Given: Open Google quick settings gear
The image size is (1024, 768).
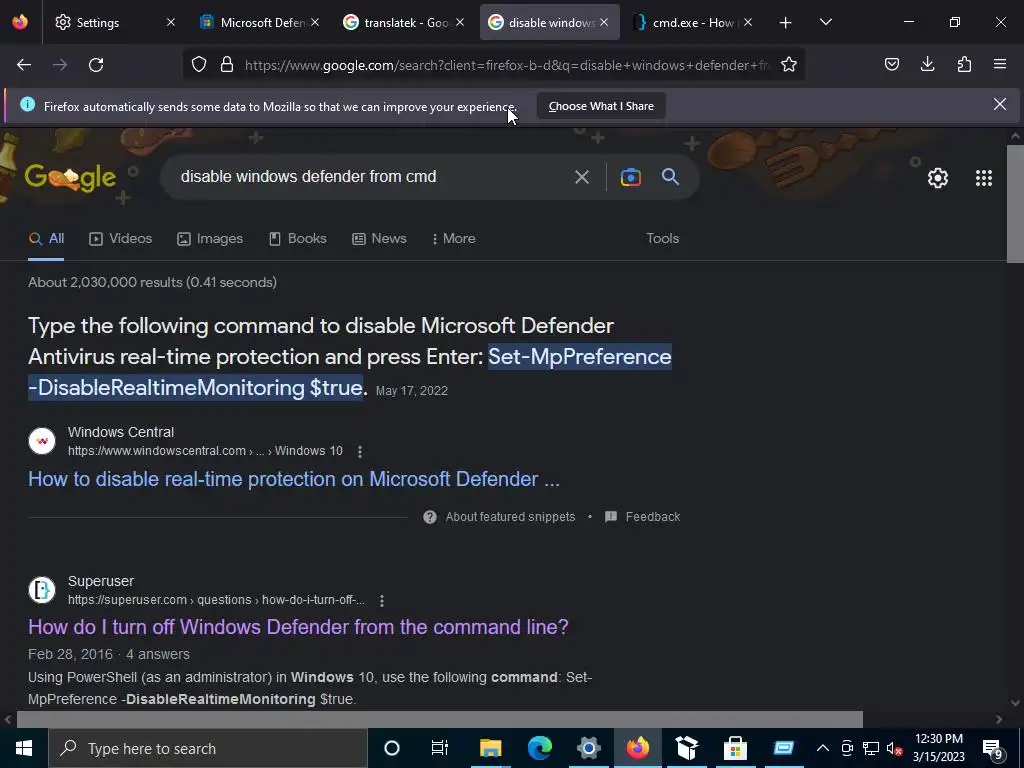Looking at the screenshot, I should (938, 178).
